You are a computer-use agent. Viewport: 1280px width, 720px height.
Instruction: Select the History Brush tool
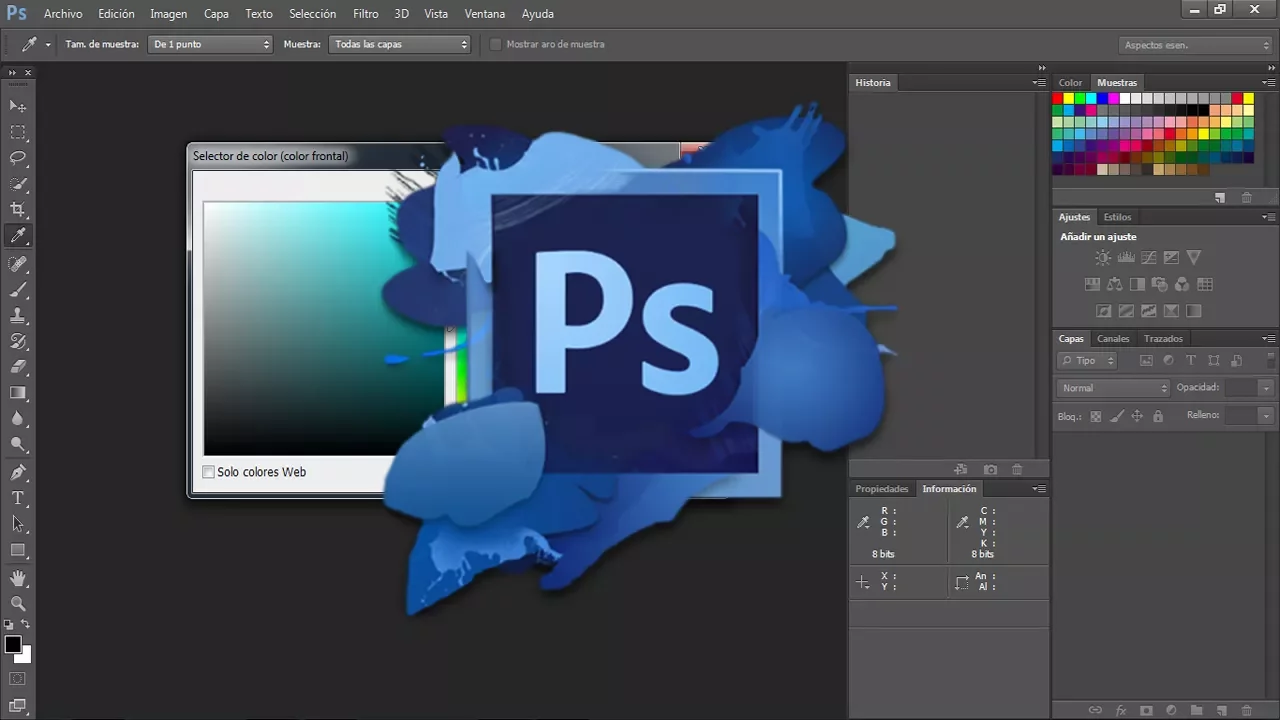coord(18,342)
